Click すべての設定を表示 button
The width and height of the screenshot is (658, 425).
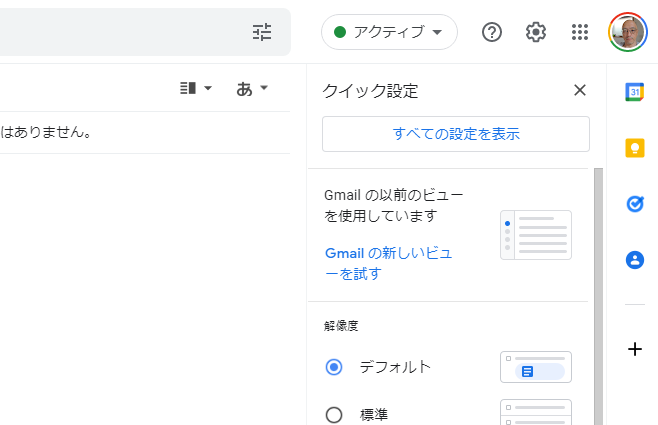[456, 134]
